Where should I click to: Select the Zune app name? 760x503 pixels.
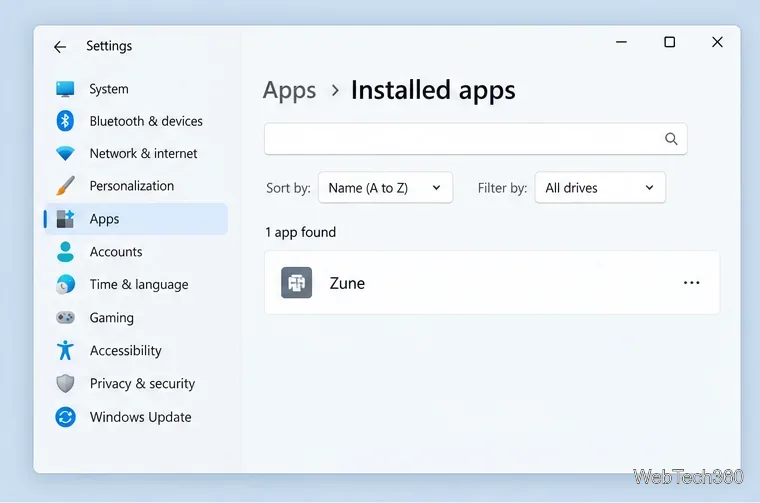click(x=347, y=283)
